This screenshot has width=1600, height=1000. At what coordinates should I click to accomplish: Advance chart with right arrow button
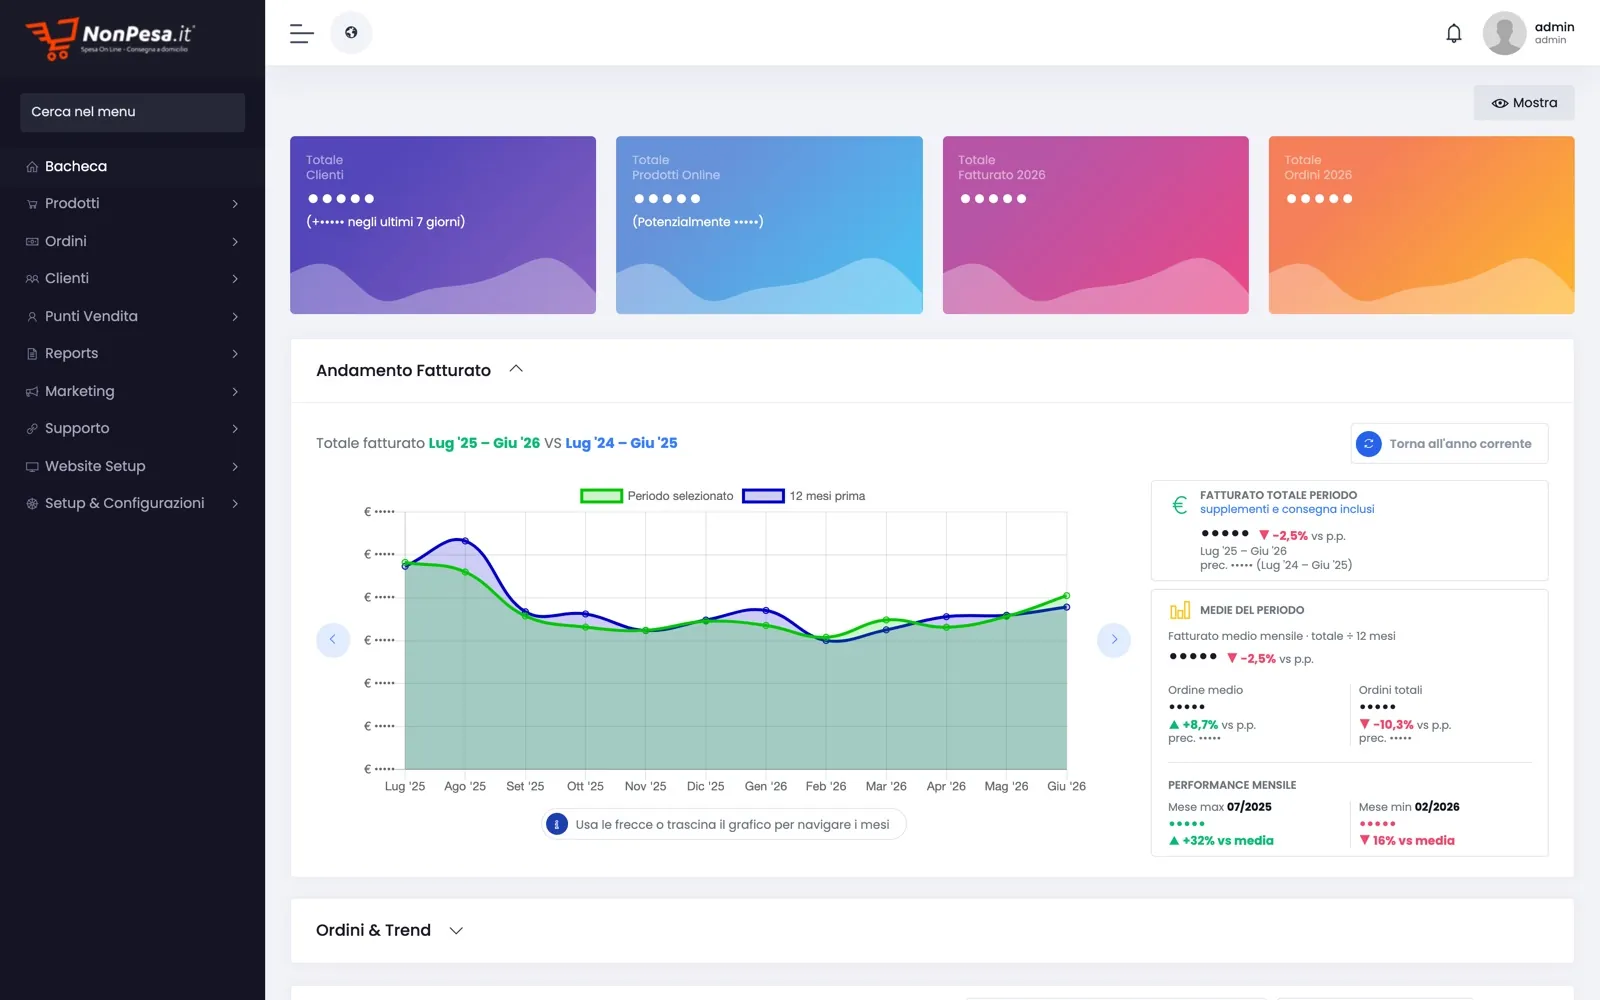click(x=1114, y=639)
